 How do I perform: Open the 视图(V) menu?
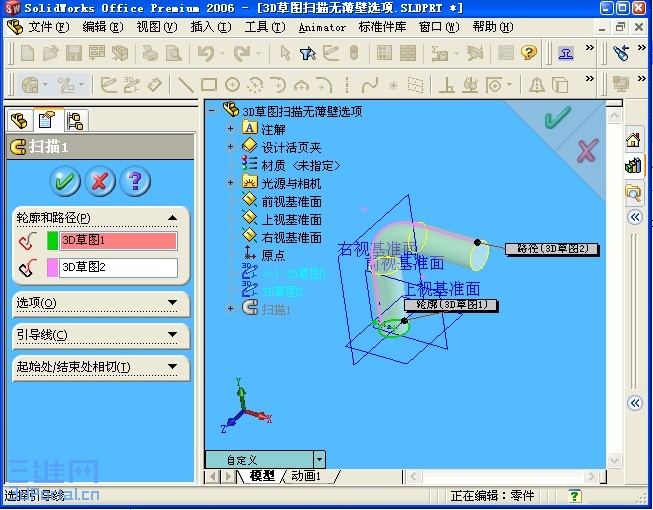(x=157, y=27)
